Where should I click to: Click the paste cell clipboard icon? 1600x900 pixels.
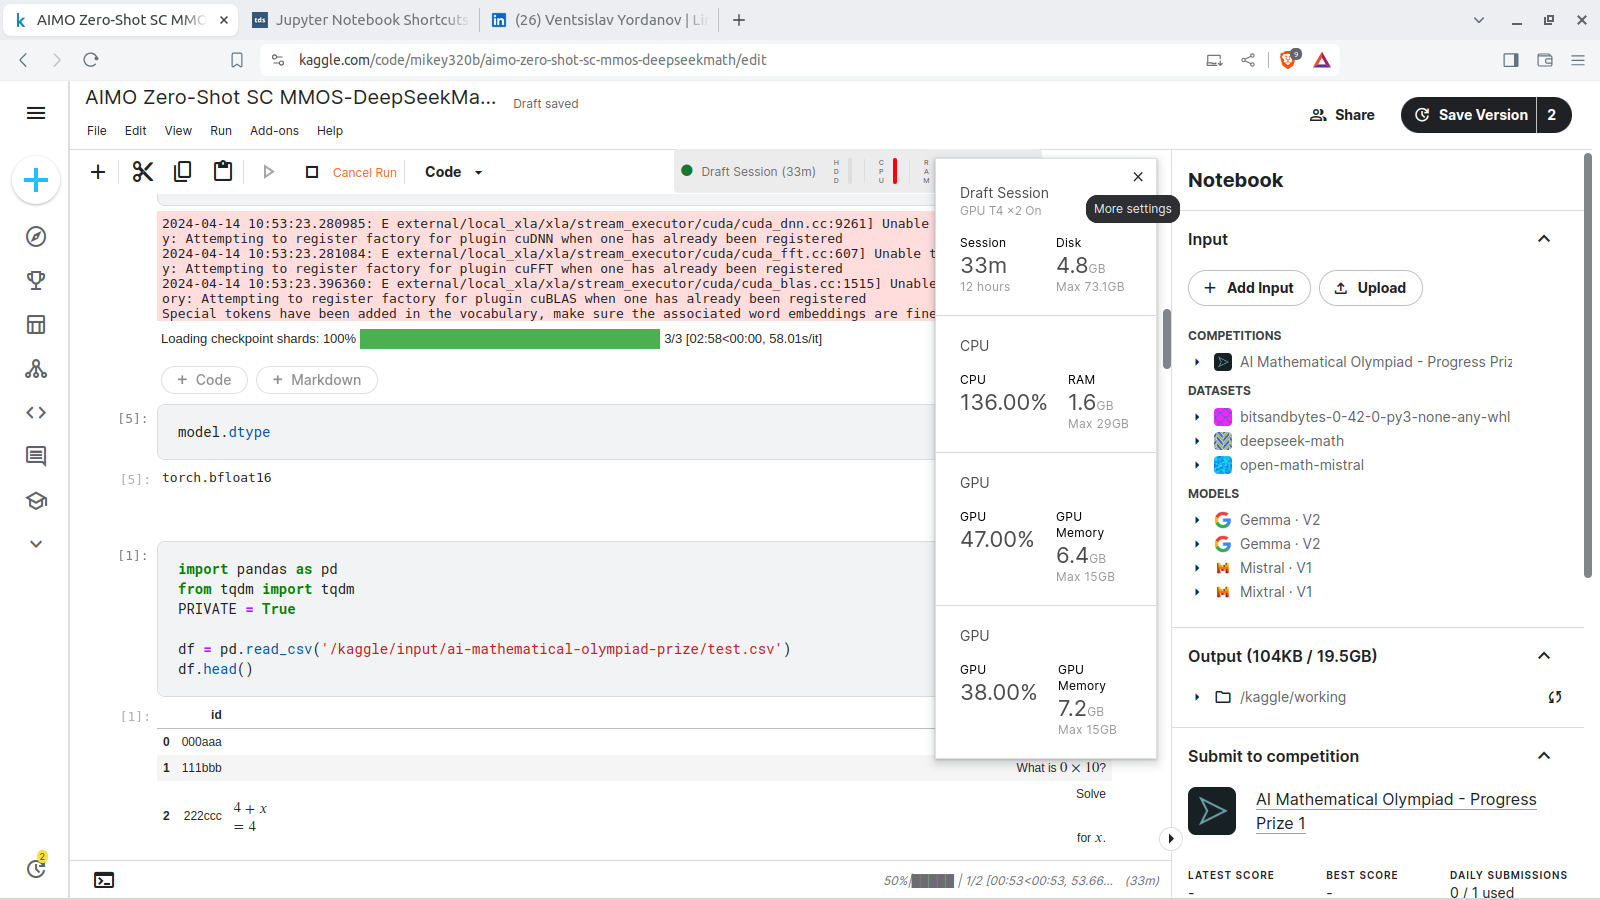[x=223, y=172]
